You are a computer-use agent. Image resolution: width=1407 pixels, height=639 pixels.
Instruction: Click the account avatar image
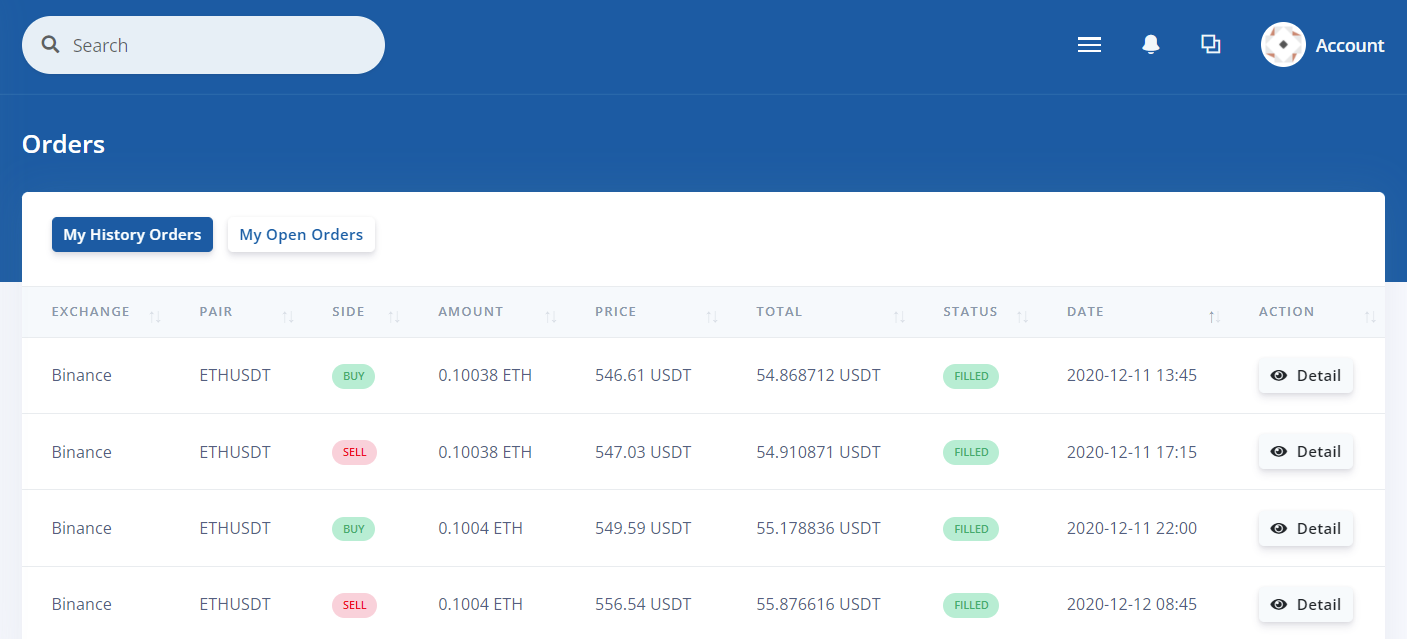click(1283, 45)
